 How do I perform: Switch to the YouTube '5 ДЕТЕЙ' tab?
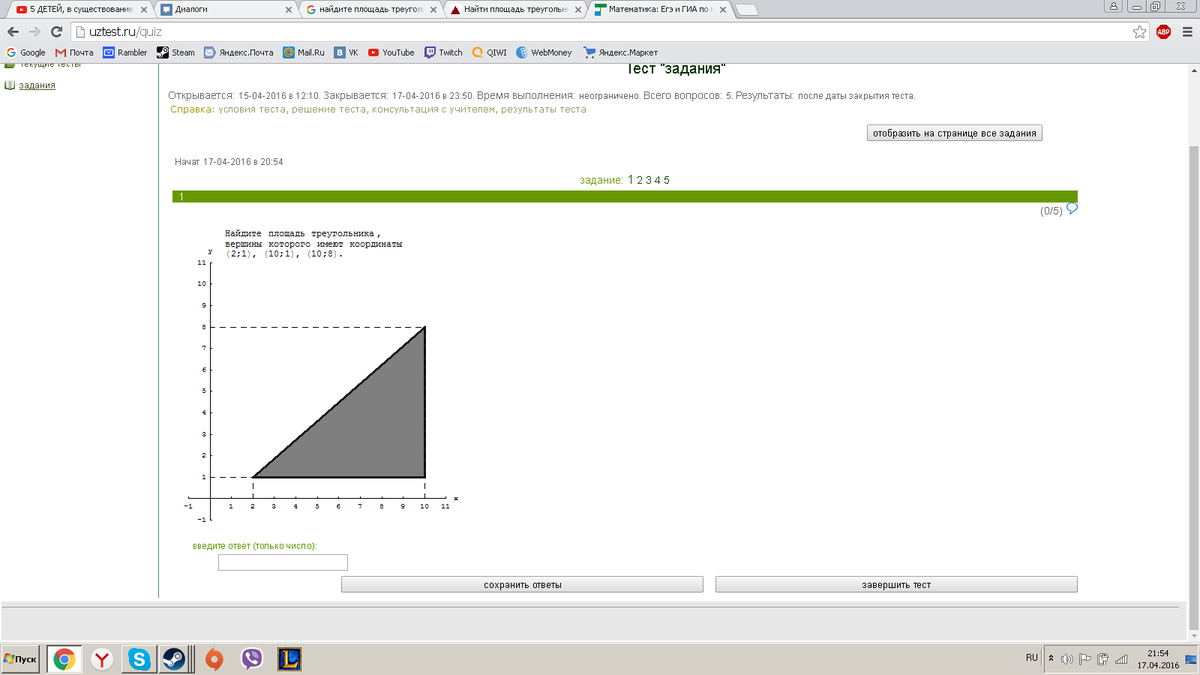point(75,10)
